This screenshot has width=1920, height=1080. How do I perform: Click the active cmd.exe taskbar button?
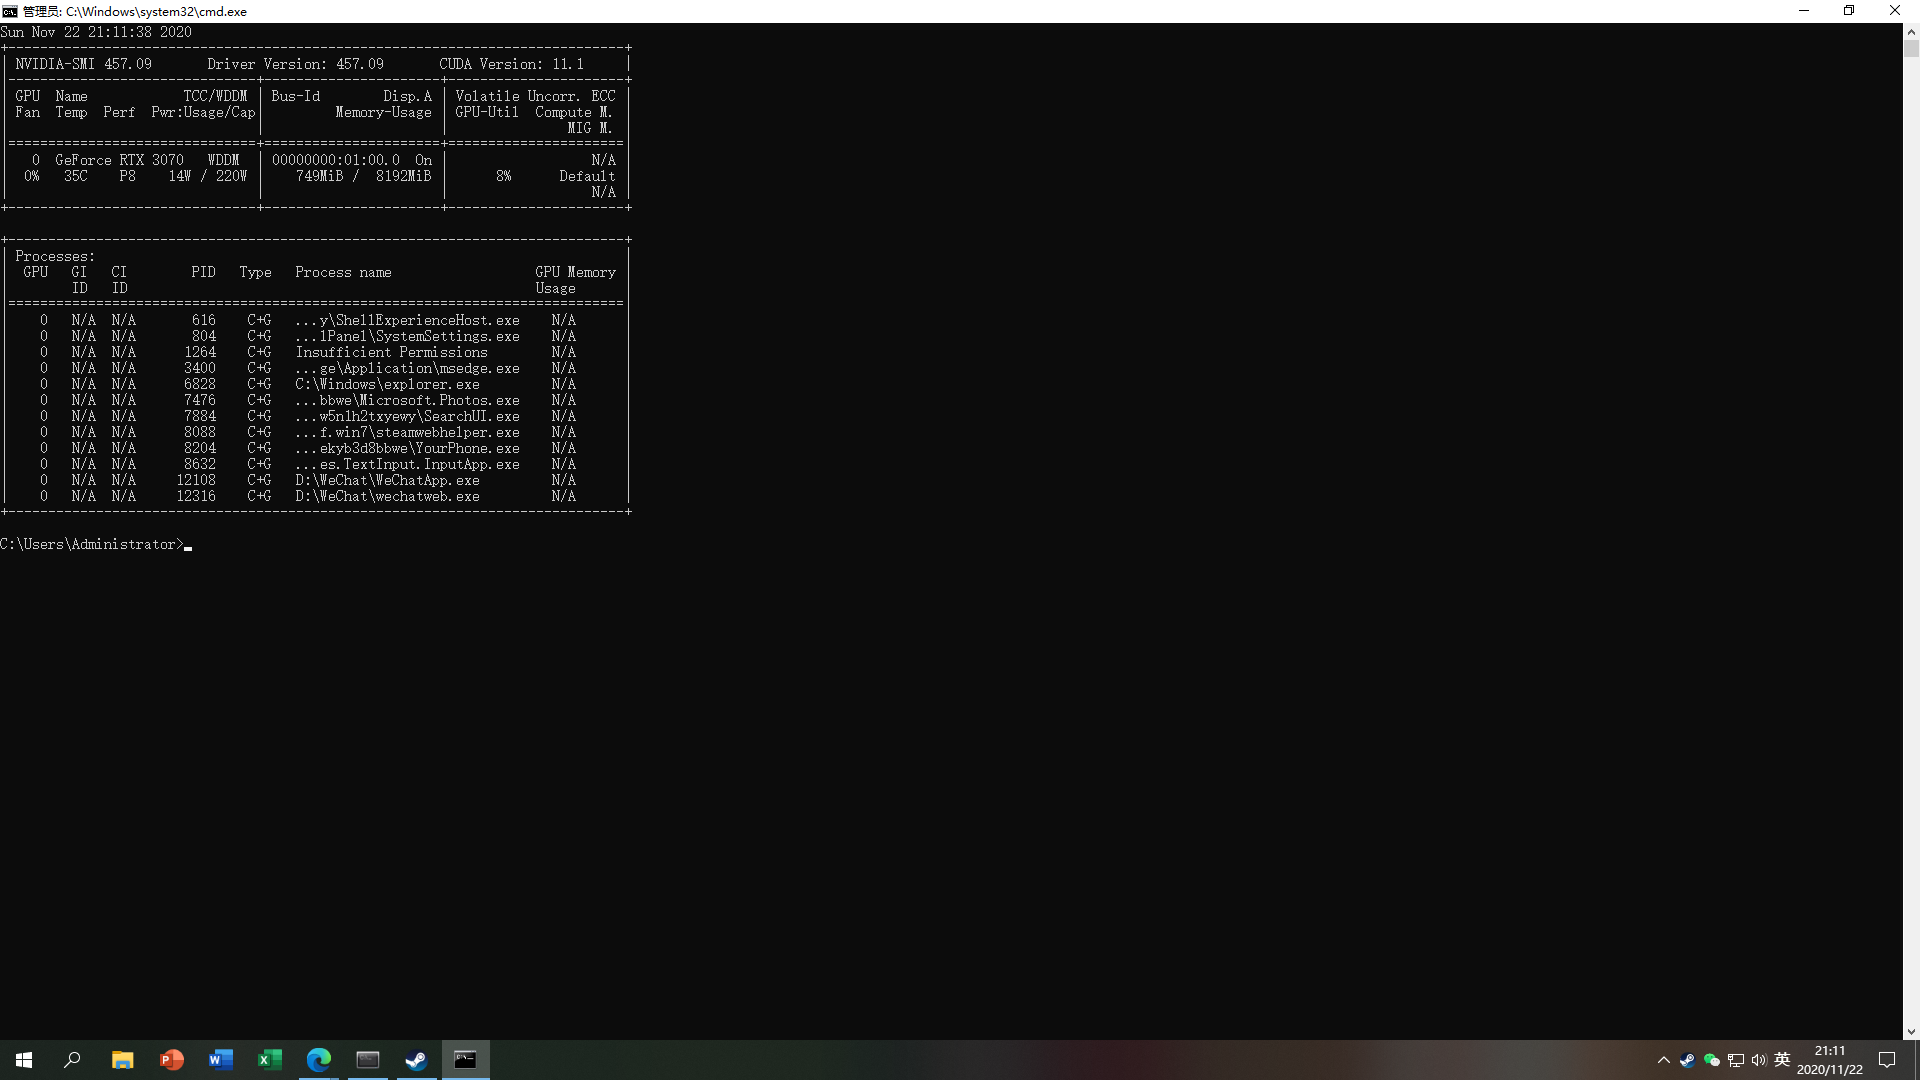(x=465, y=1060)
